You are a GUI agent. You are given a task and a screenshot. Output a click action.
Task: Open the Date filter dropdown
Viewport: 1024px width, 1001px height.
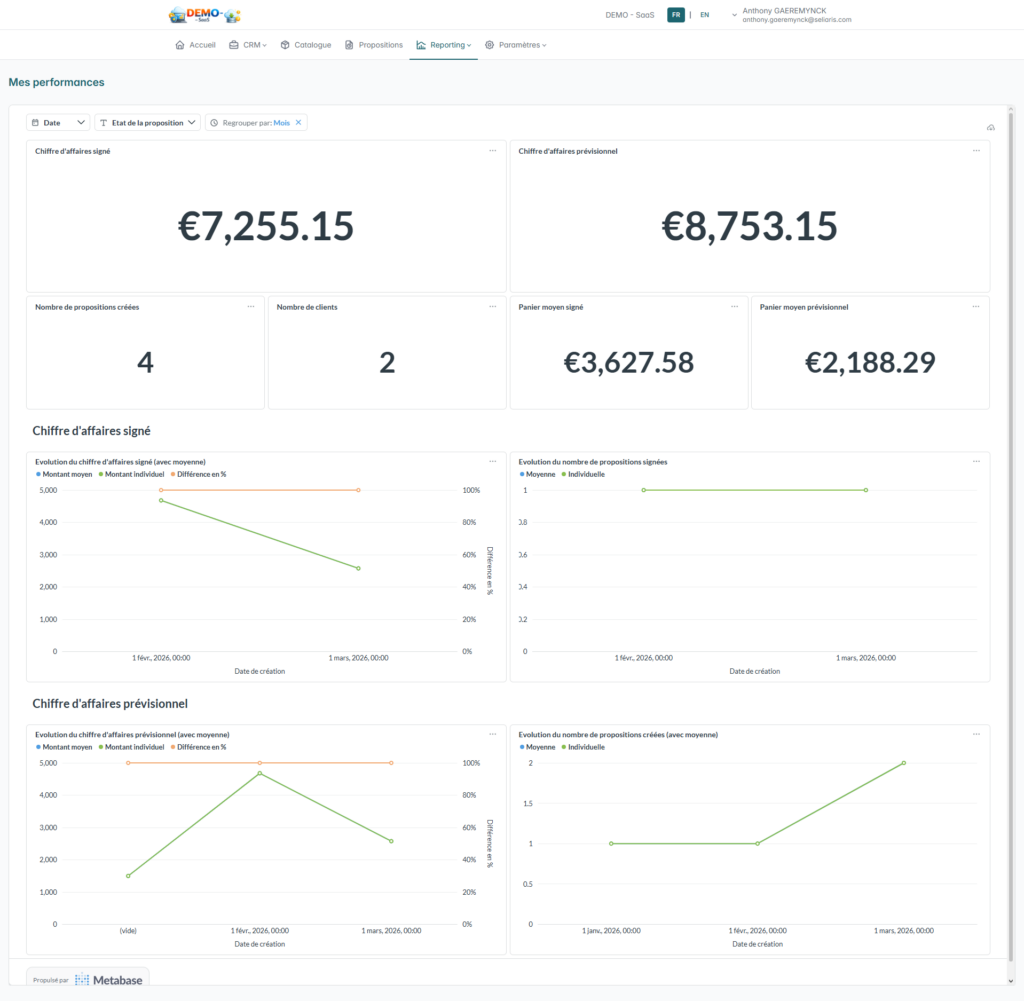coord(60,122)
